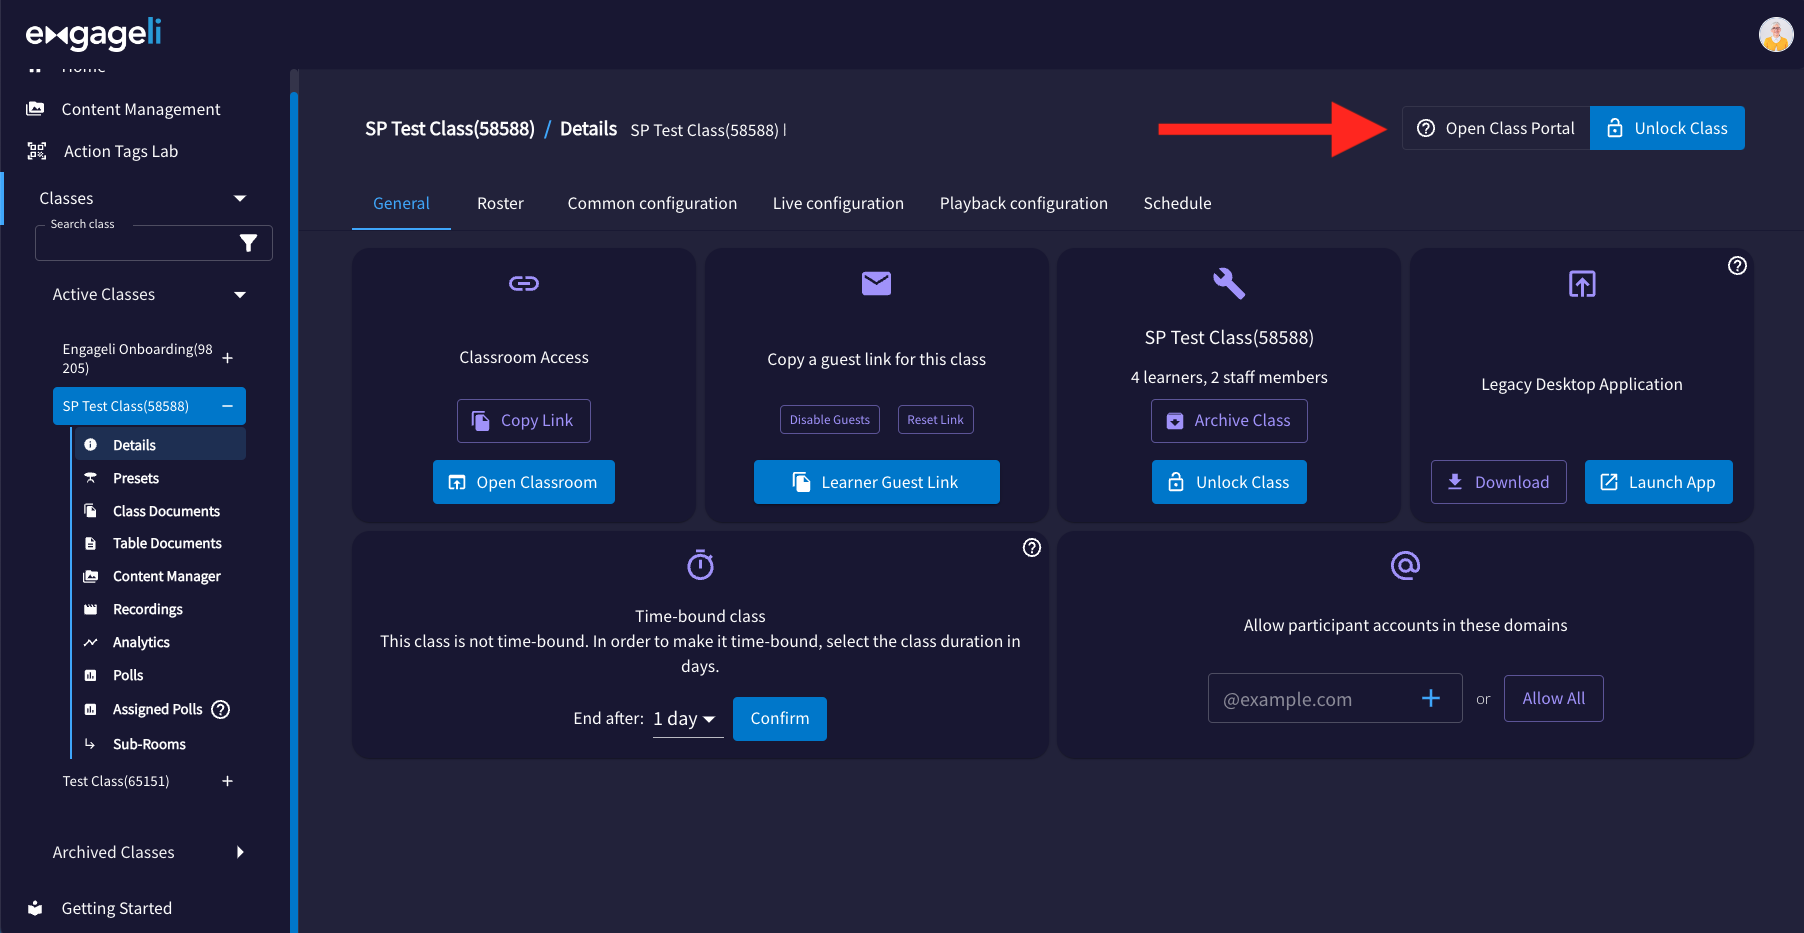Click the Getting Started icon in the sidebar
The width and height of the screenshot is (1804, 933).
[36, 908]
